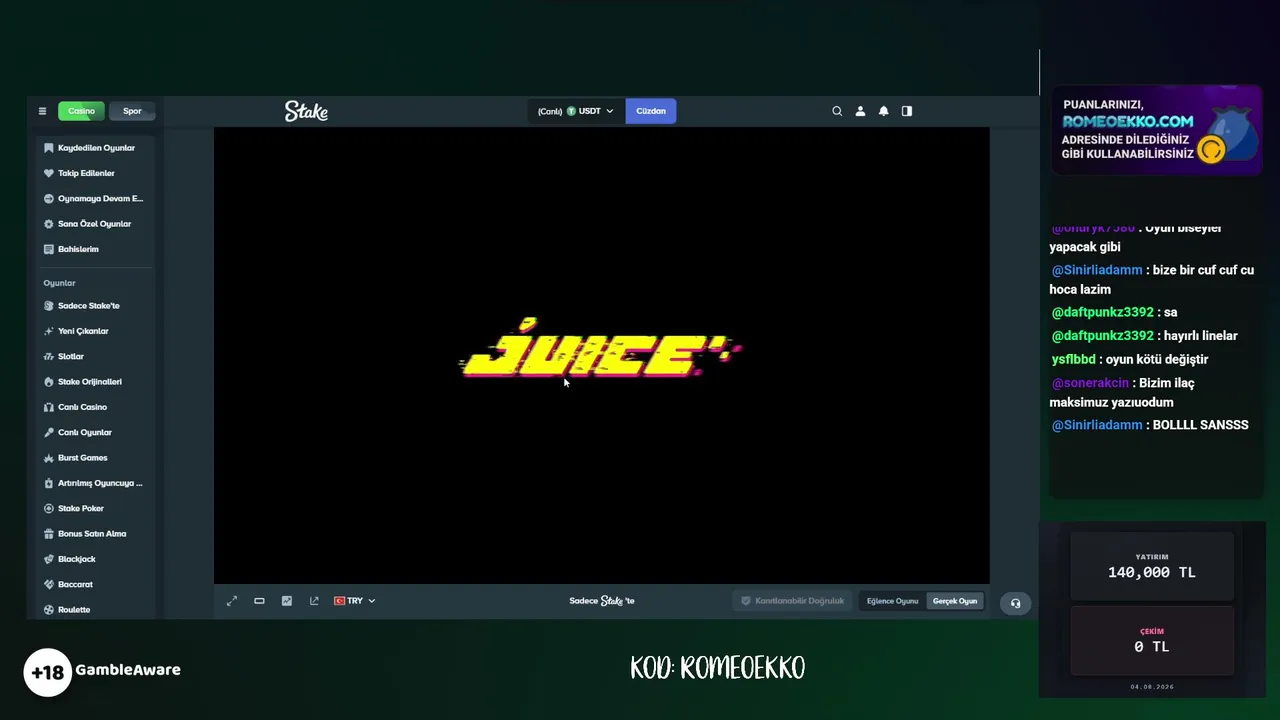Click the icon beside Sana Özel Oyunlar

(x=49, y=224)
